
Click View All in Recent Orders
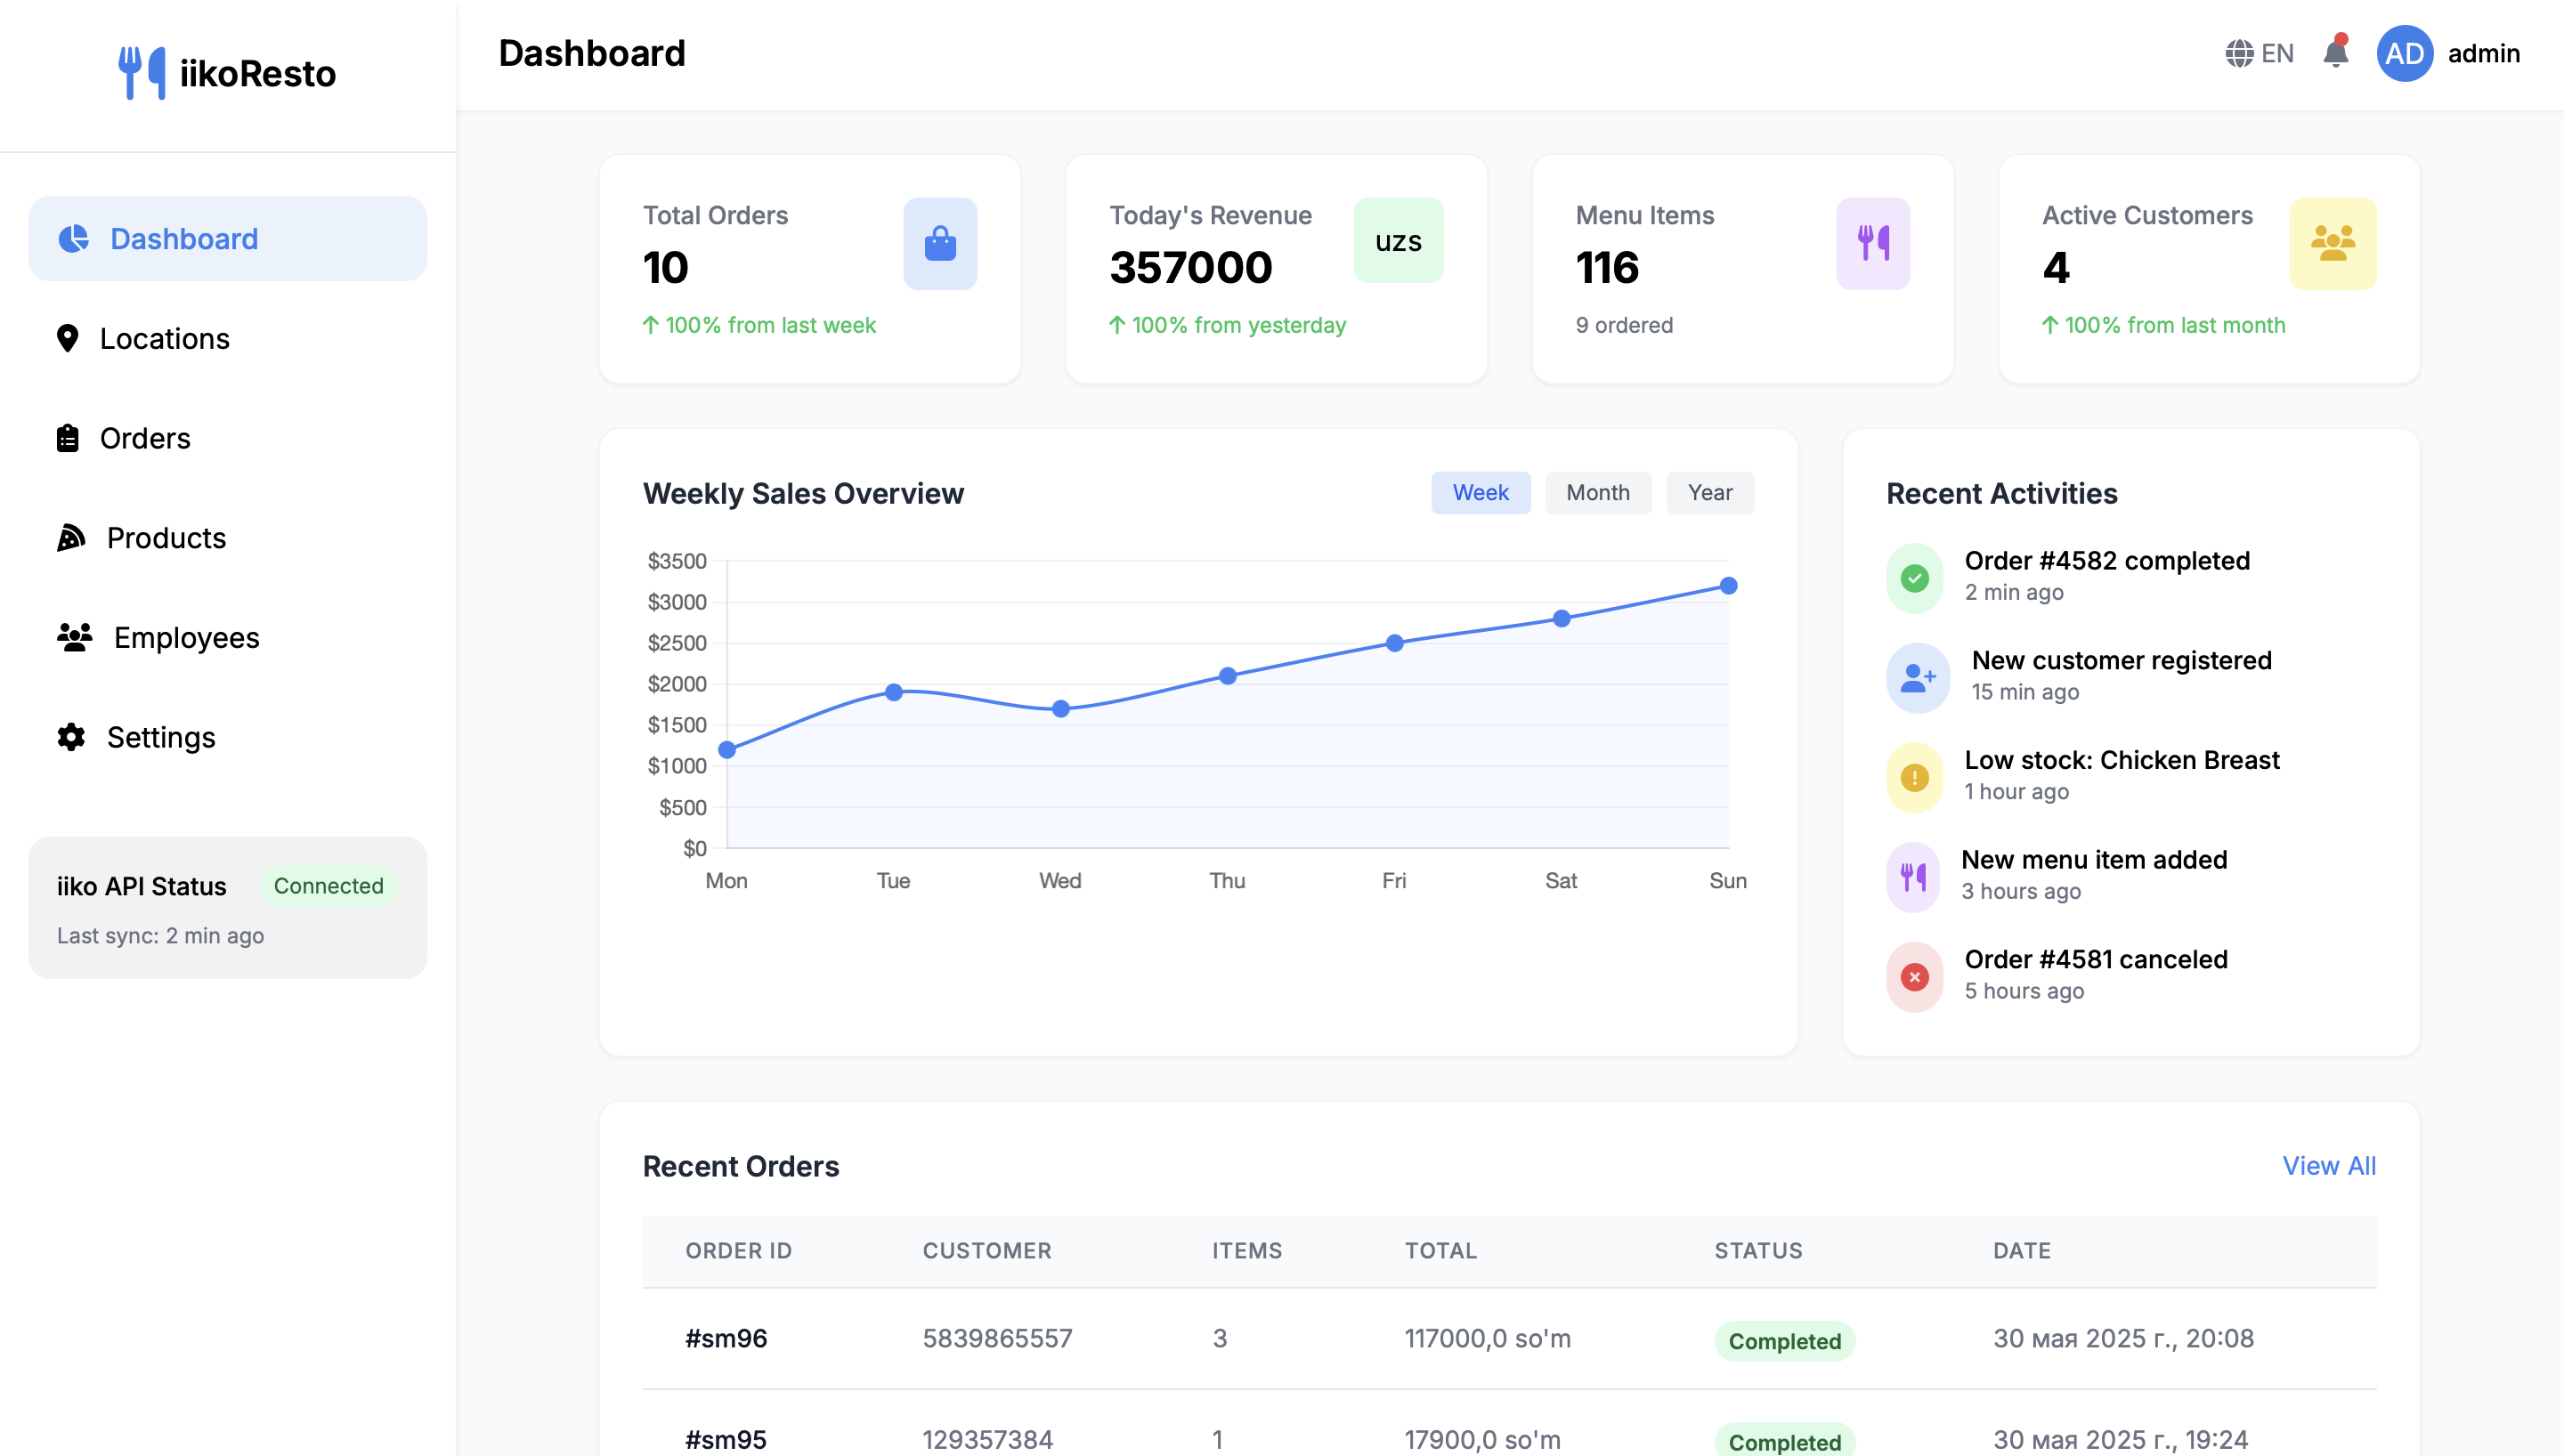2329,1166
